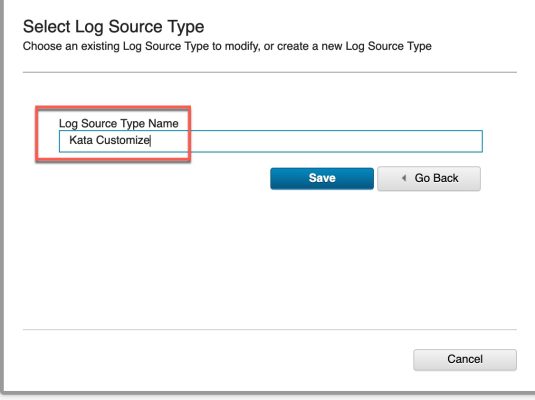Focus the Log Source Type Name field
The width and height of the screenshot is (535, 400).
[x=271, y=141]
